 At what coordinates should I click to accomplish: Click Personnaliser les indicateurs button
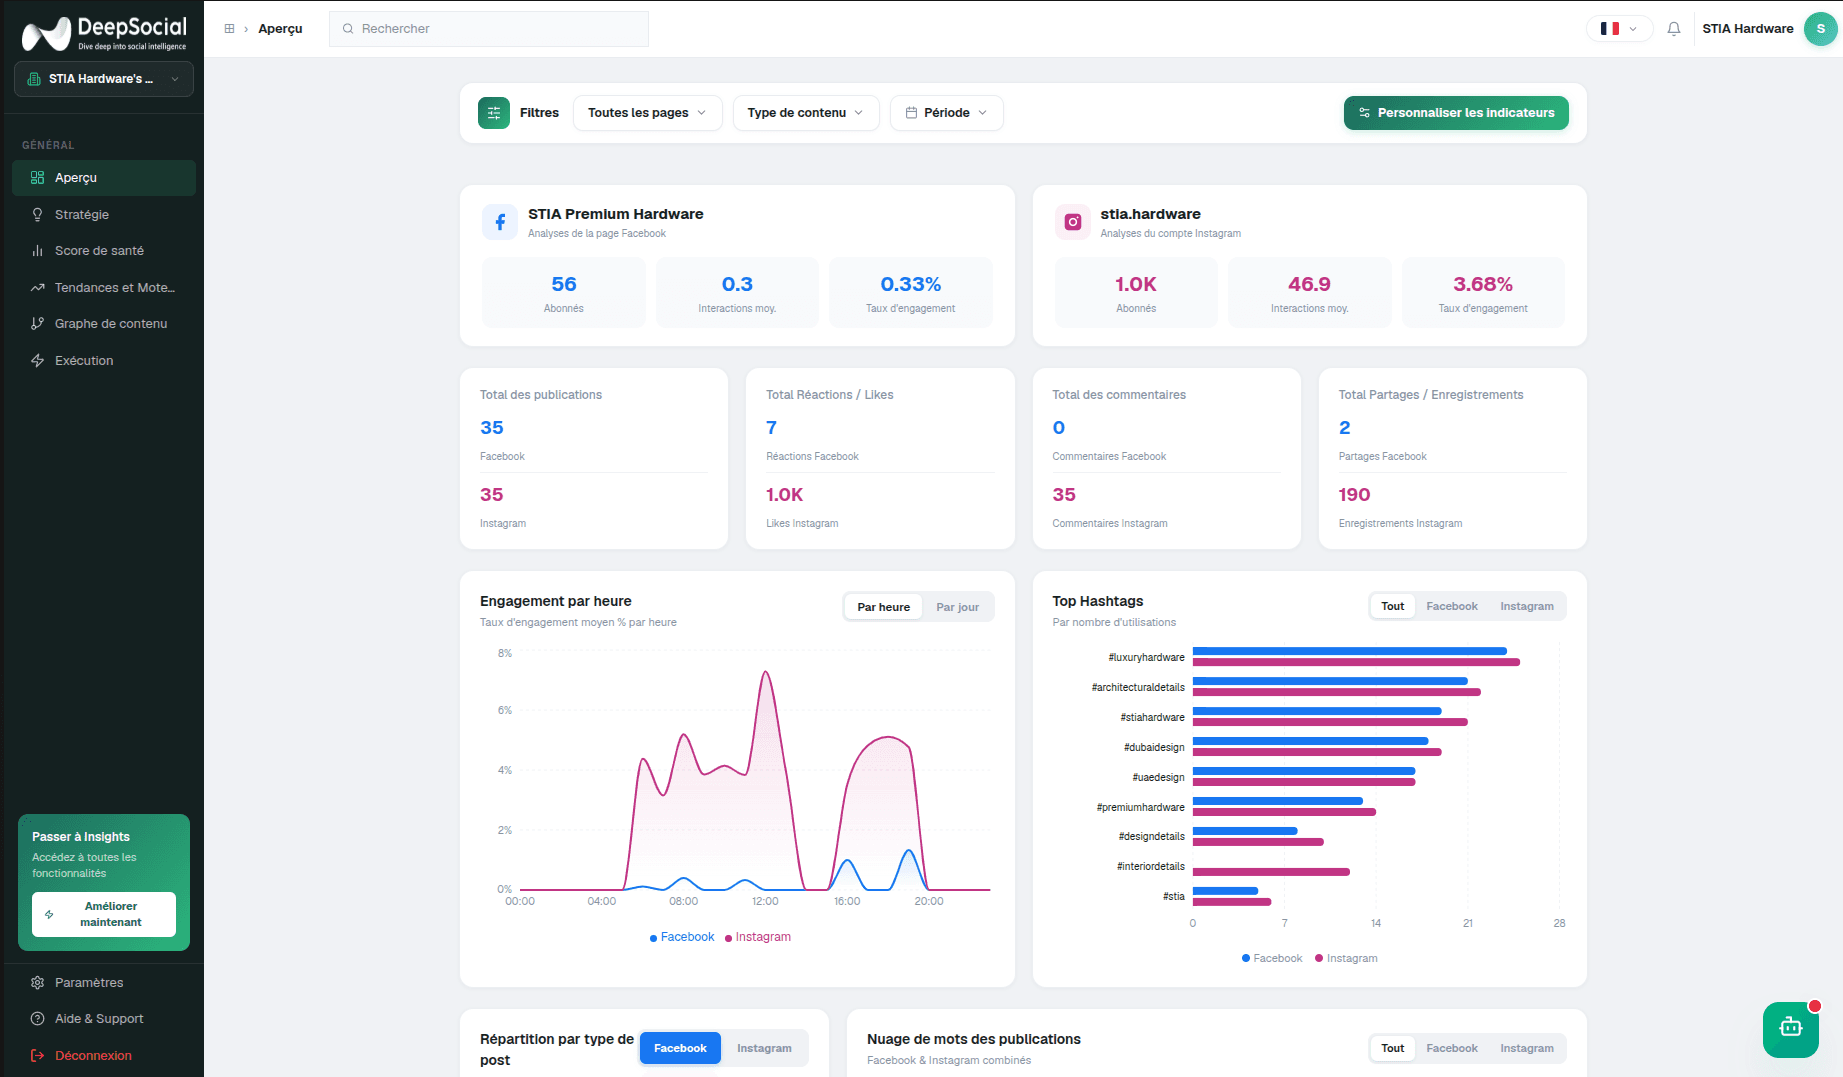click(x=1456, y=113)
